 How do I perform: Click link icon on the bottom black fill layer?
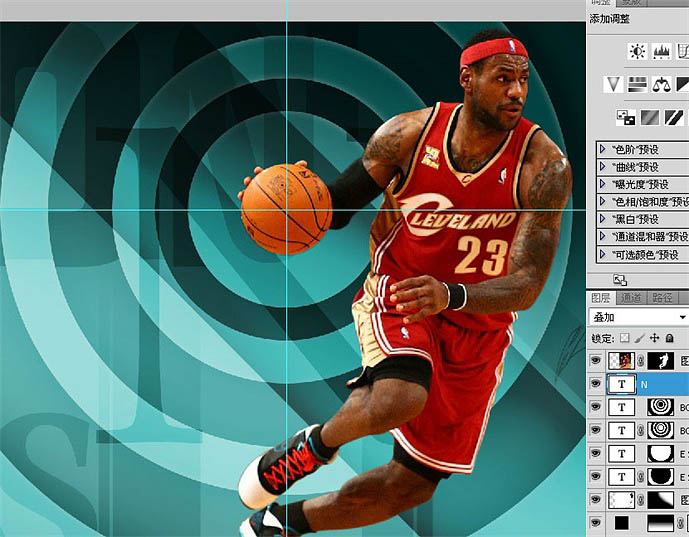681,523
